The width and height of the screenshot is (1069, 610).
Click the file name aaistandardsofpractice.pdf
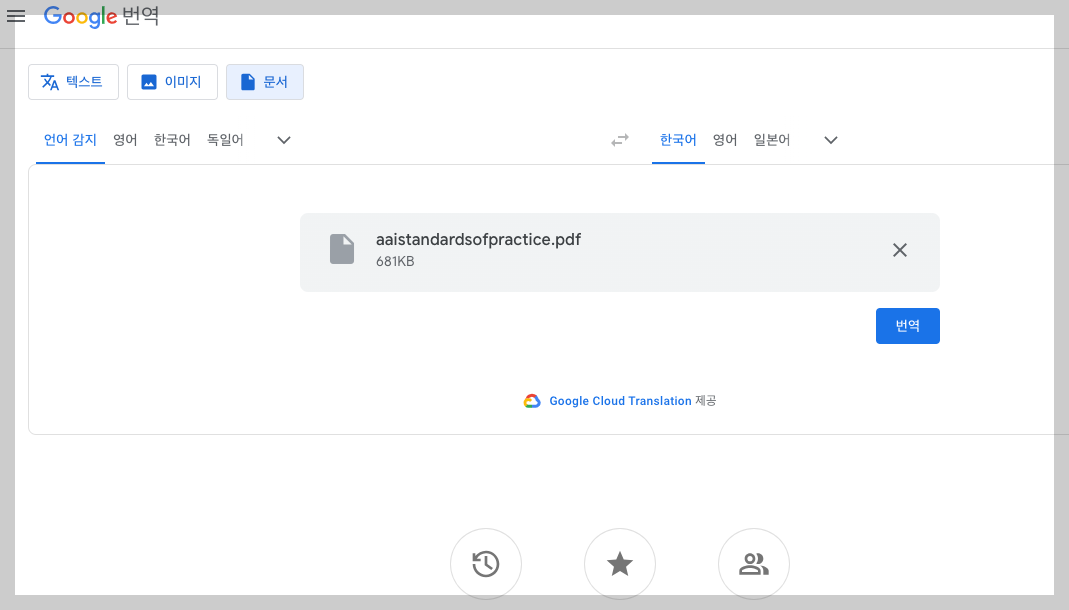pyautogui.click(x=479, y=240)
